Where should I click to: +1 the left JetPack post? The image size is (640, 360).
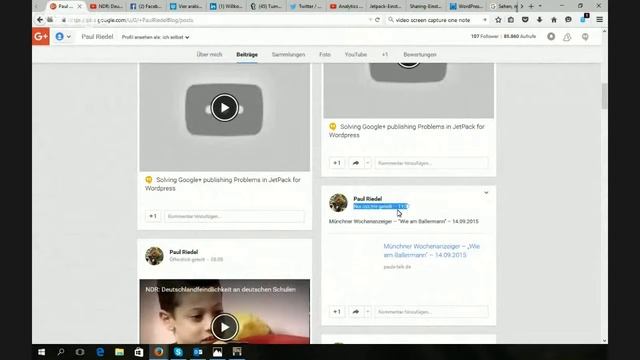click(153, 216)
